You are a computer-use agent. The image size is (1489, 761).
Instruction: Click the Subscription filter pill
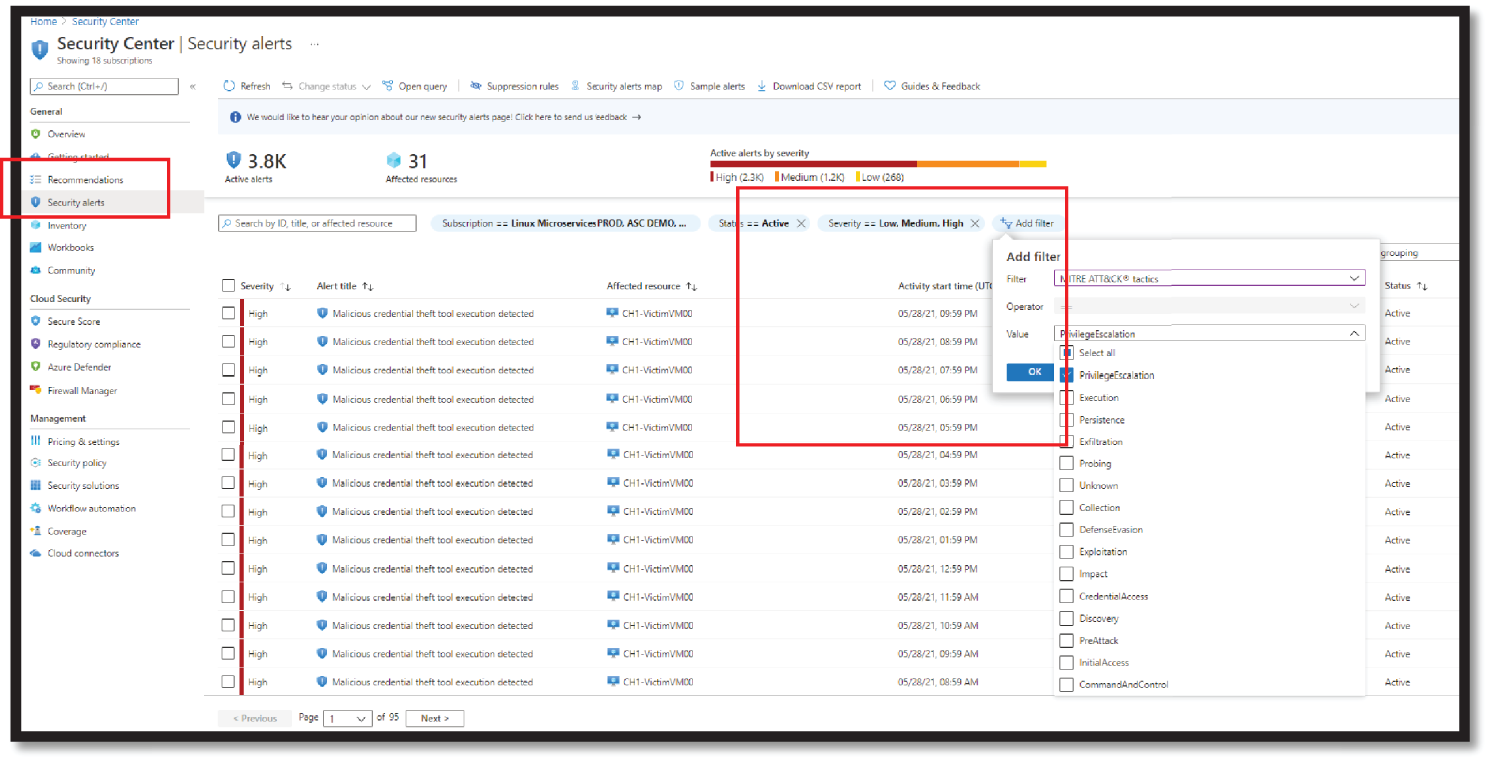tap(564, 224)
